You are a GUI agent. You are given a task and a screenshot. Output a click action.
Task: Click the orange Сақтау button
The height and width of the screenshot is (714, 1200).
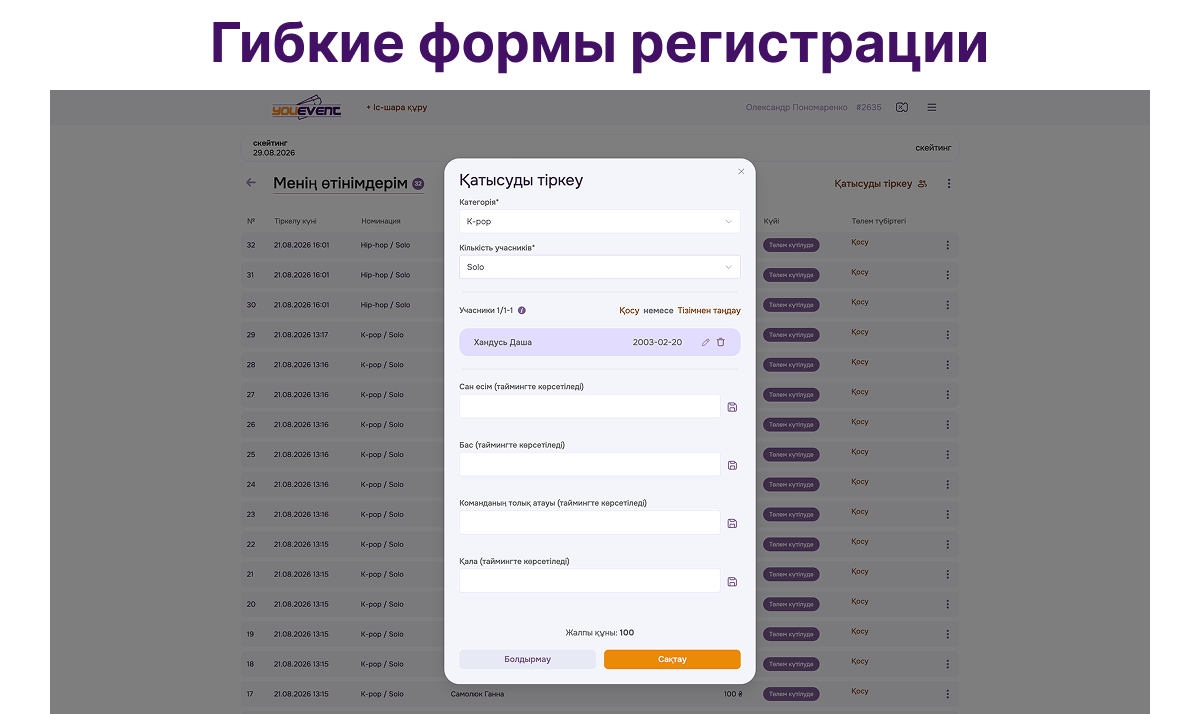pos(672,659)
